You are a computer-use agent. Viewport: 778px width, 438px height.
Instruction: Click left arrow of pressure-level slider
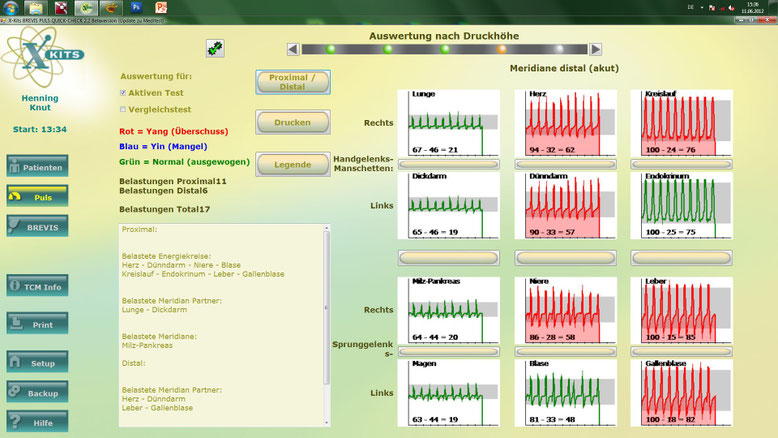pos(292,49)
